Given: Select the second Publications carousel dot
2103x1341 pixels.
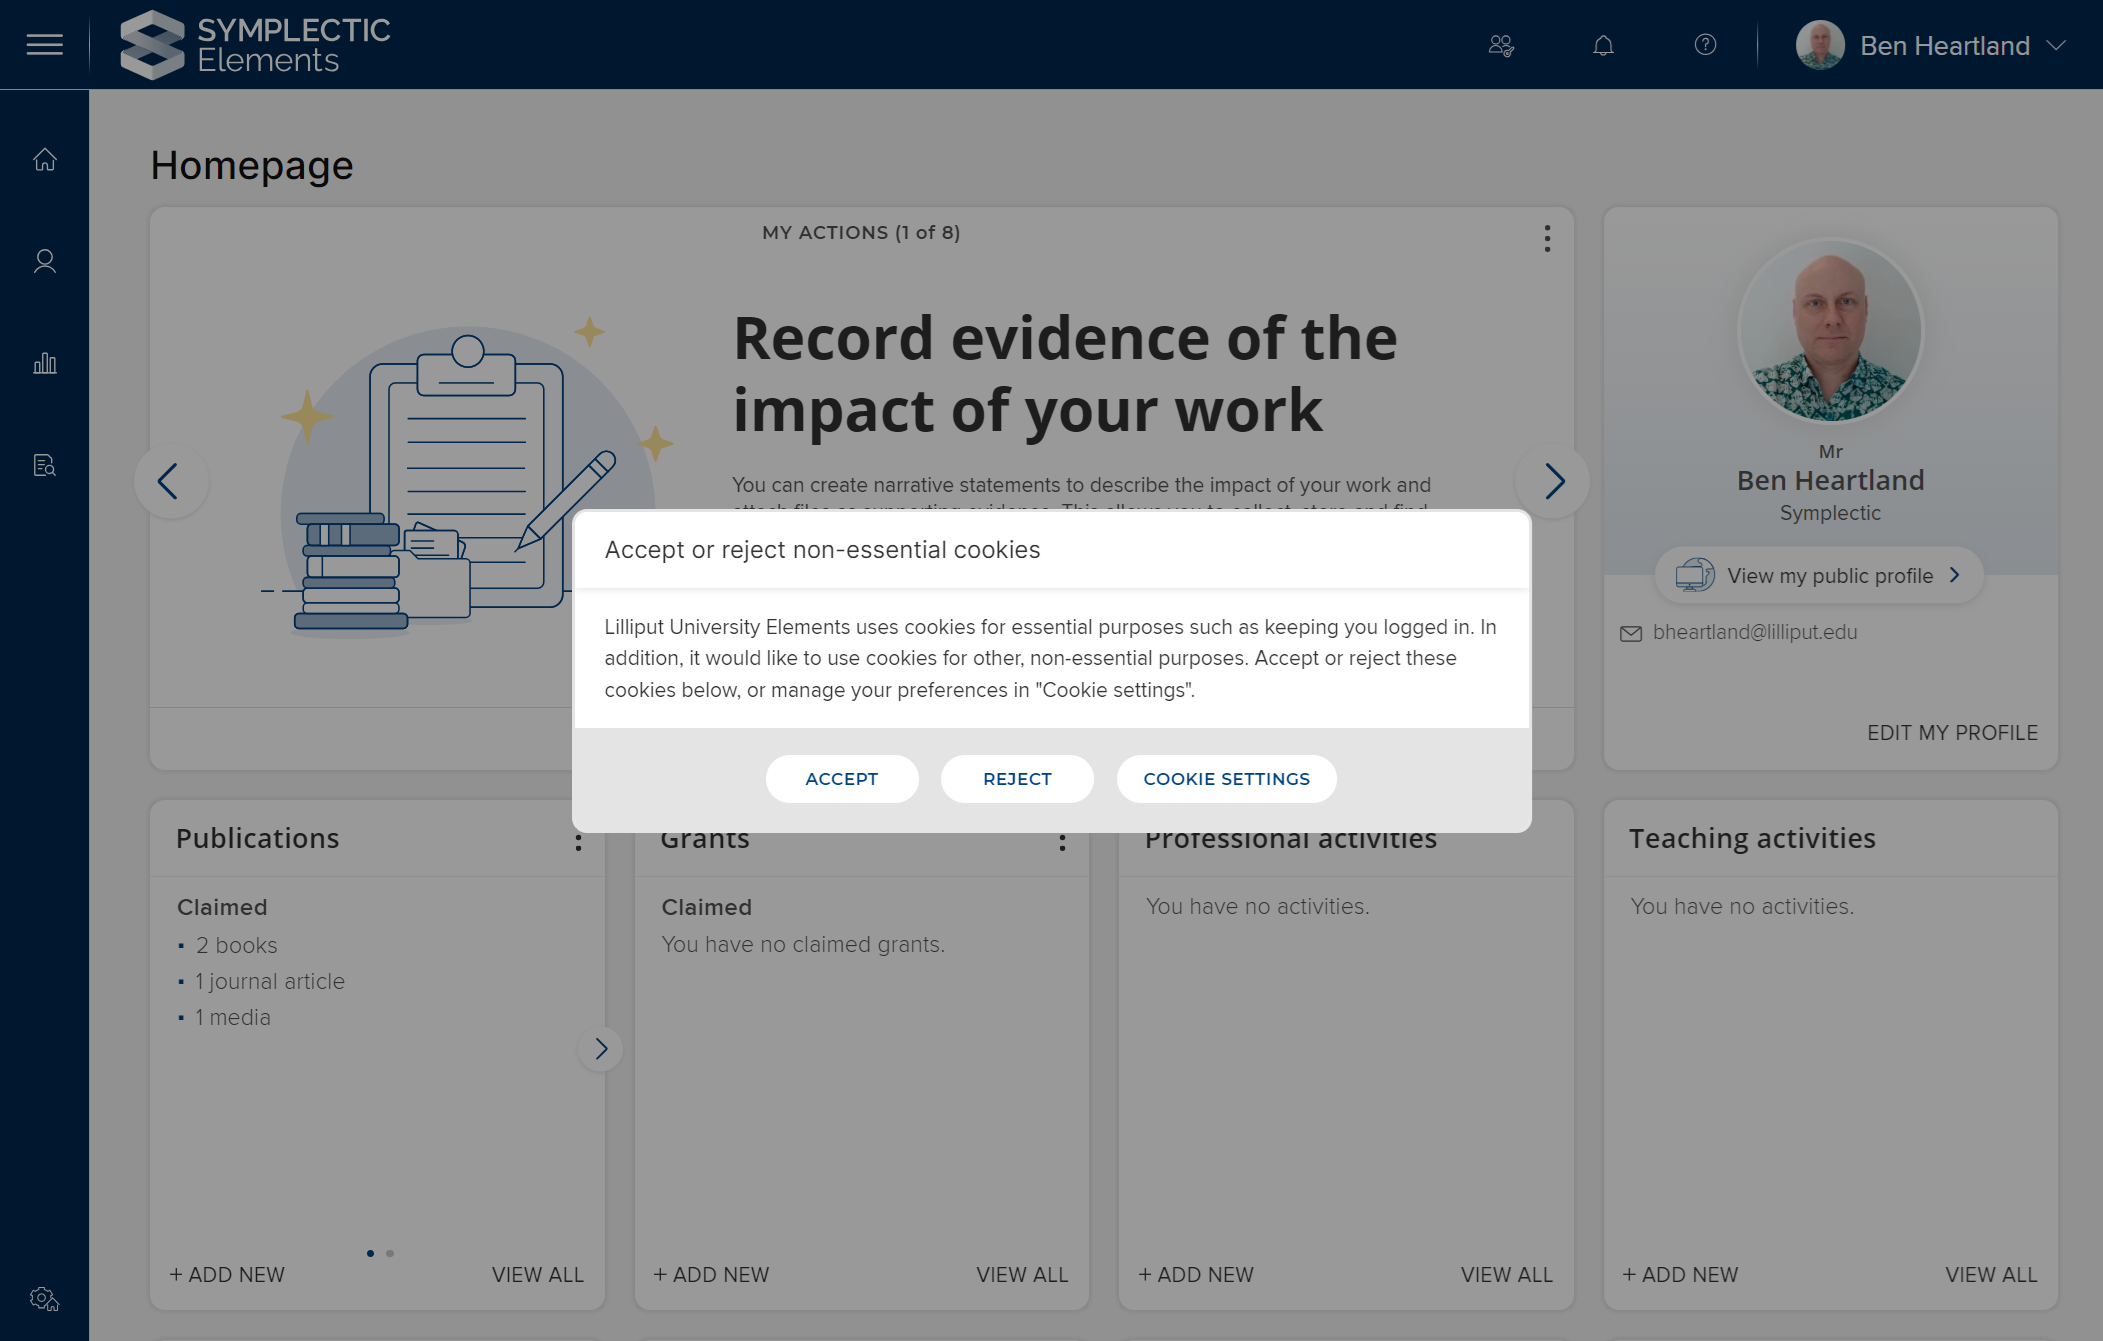Looking at the screenshot, I should click(x=390, y=1253).
